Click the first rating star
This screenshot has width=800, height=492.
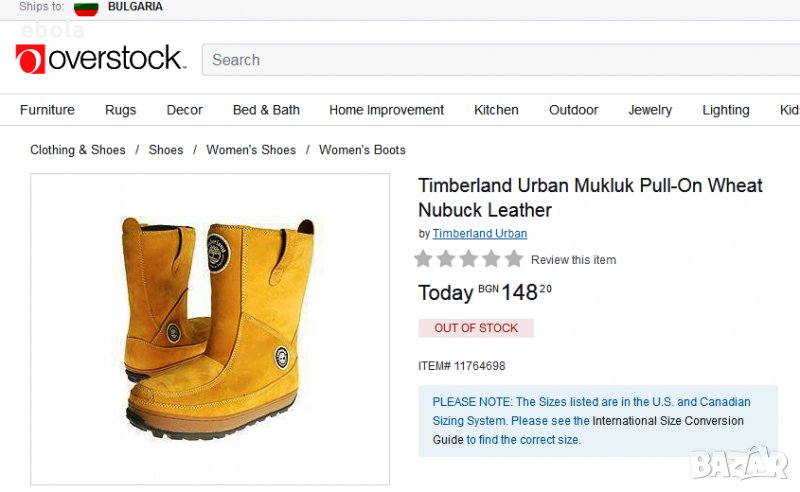point(424,259)
